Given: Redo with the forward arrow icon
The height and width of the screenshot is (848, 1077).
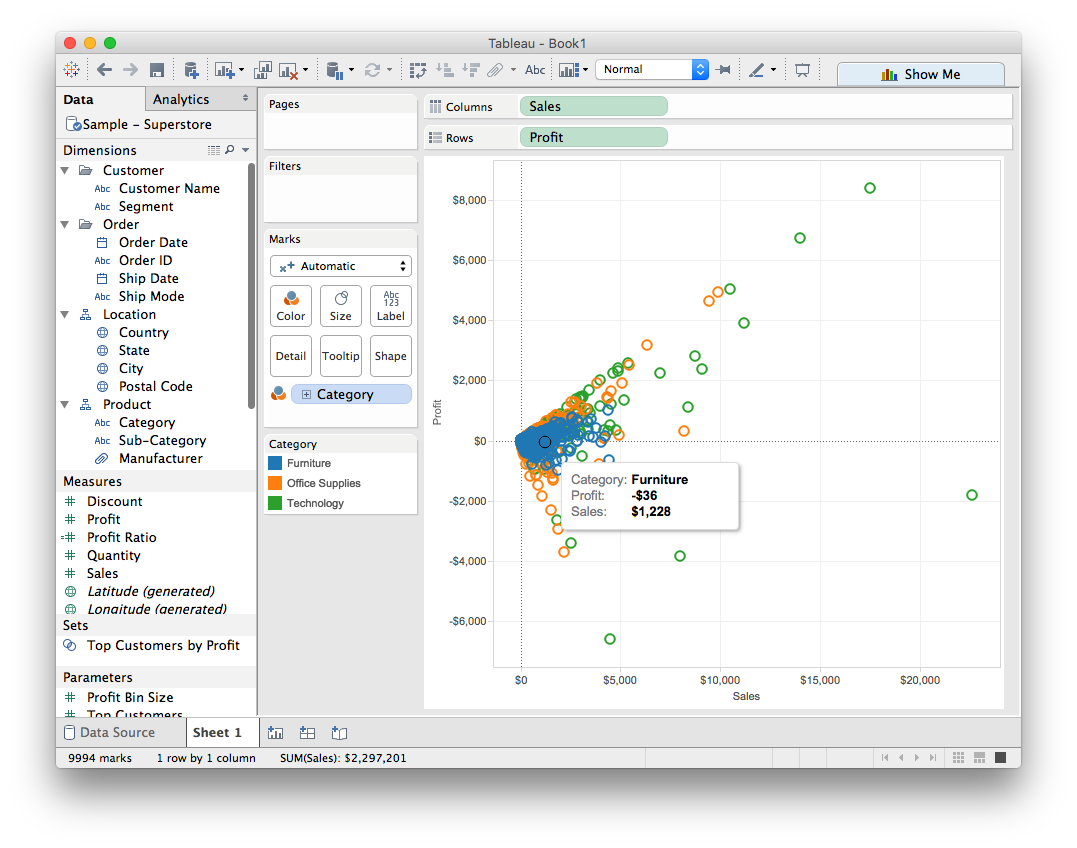Looking at the screenshot, I should click(131, 69).
